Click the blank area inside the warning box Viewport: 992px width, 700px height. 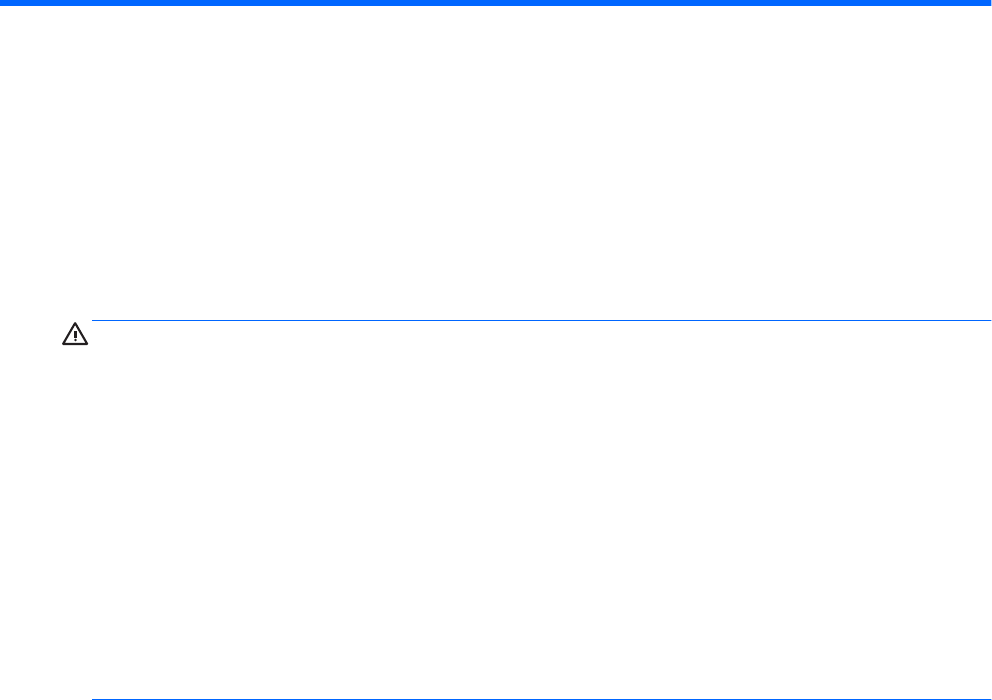tap(542, 509)
